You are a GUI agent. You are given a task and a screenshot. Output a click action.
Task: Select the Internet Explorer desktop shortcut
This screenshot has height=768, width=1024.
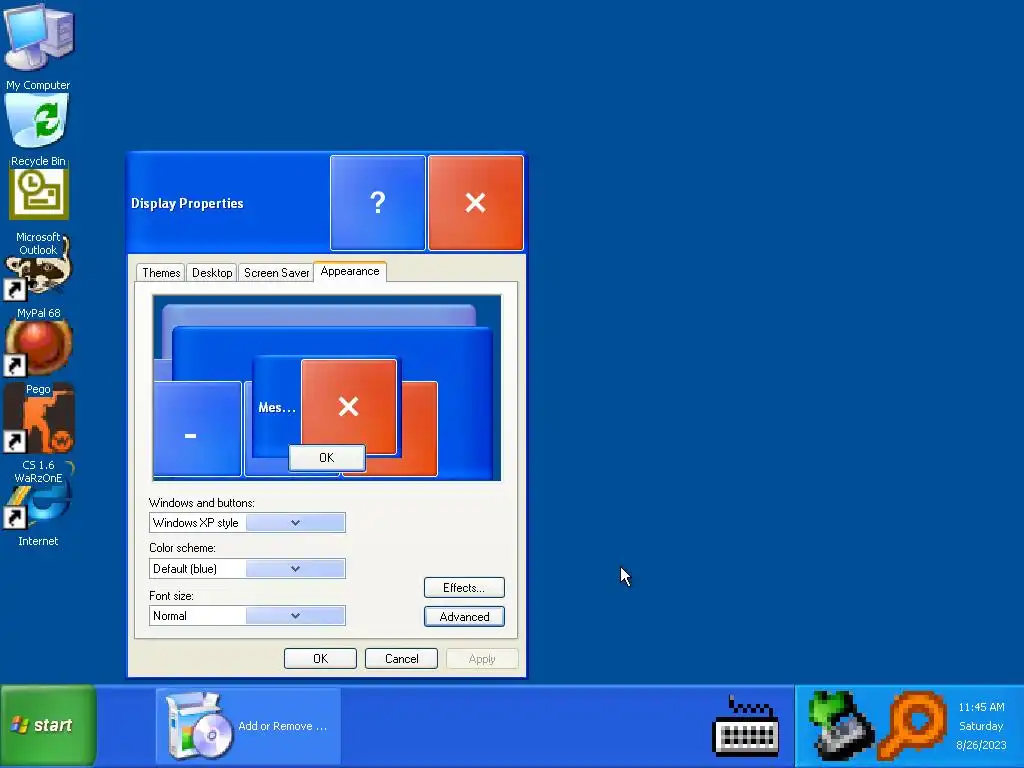click(38, 506)
